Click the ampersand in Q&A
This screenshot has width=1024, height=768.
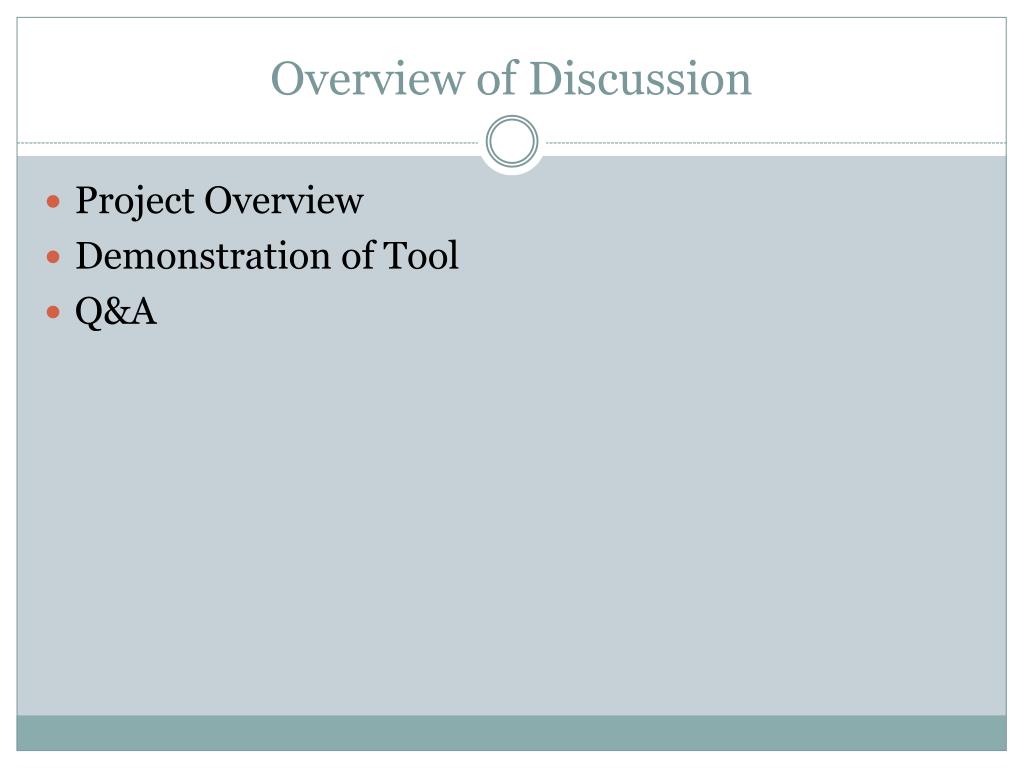pyautogui.click(x=118, y=312)
